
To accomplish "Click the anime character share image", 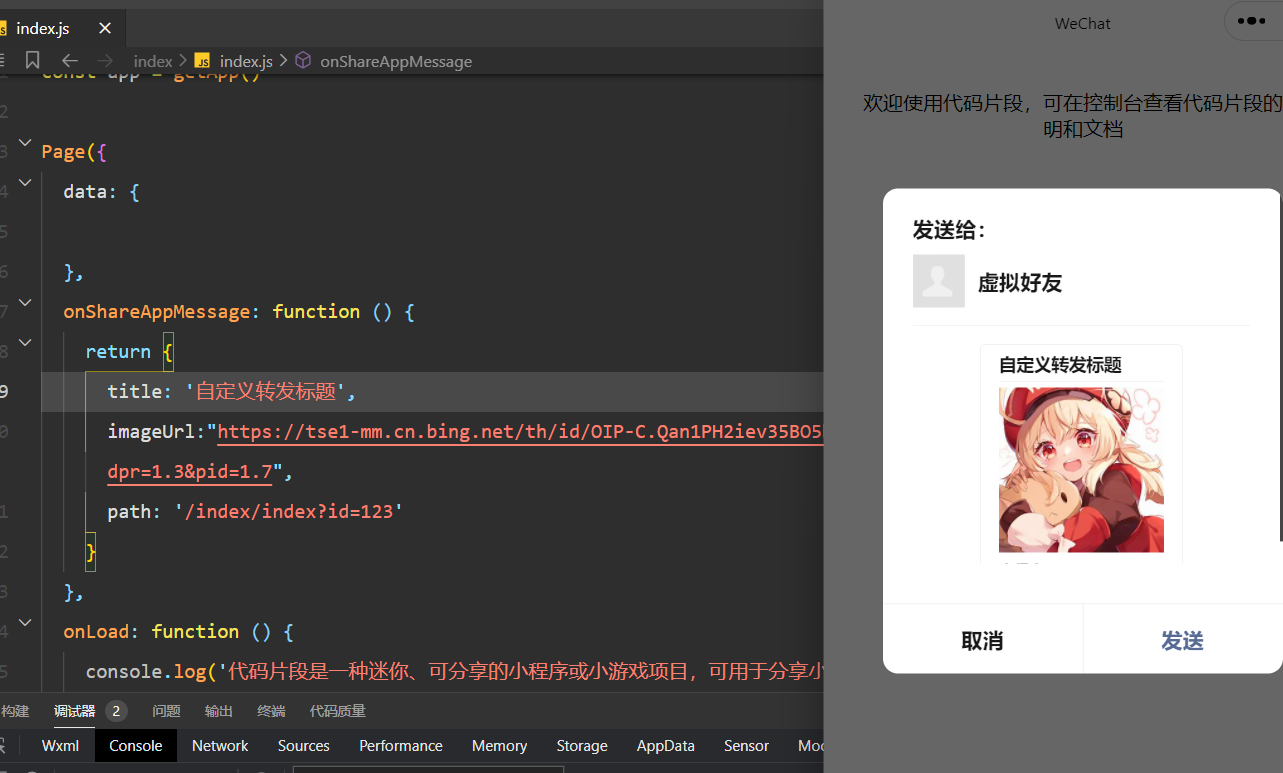I will tap(1081, 469).
